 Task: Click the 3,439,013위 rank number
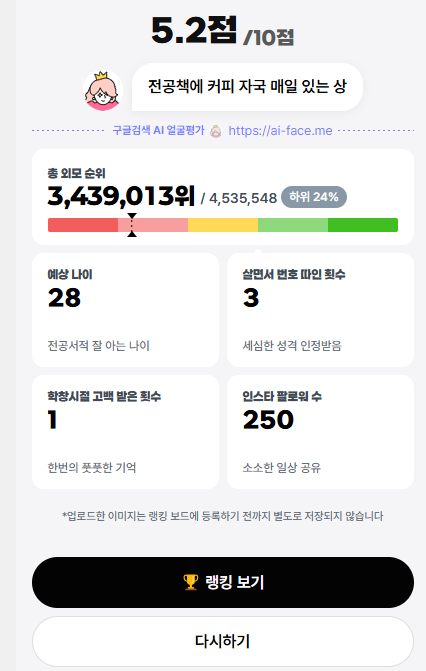click(x=121, y=196)
